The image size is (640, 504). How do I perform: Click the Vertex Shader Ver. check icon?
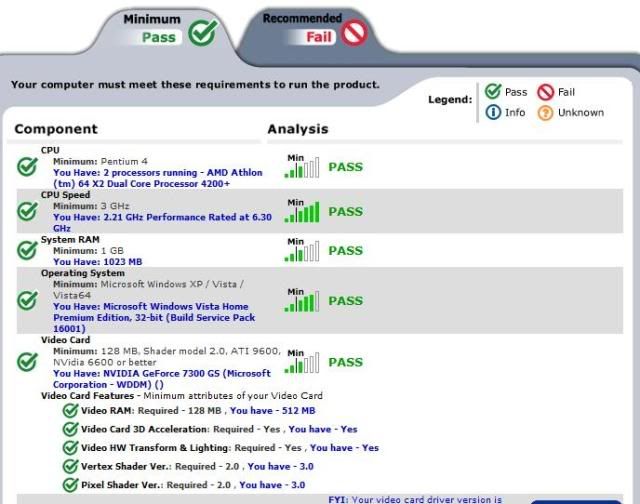(70, 466)
